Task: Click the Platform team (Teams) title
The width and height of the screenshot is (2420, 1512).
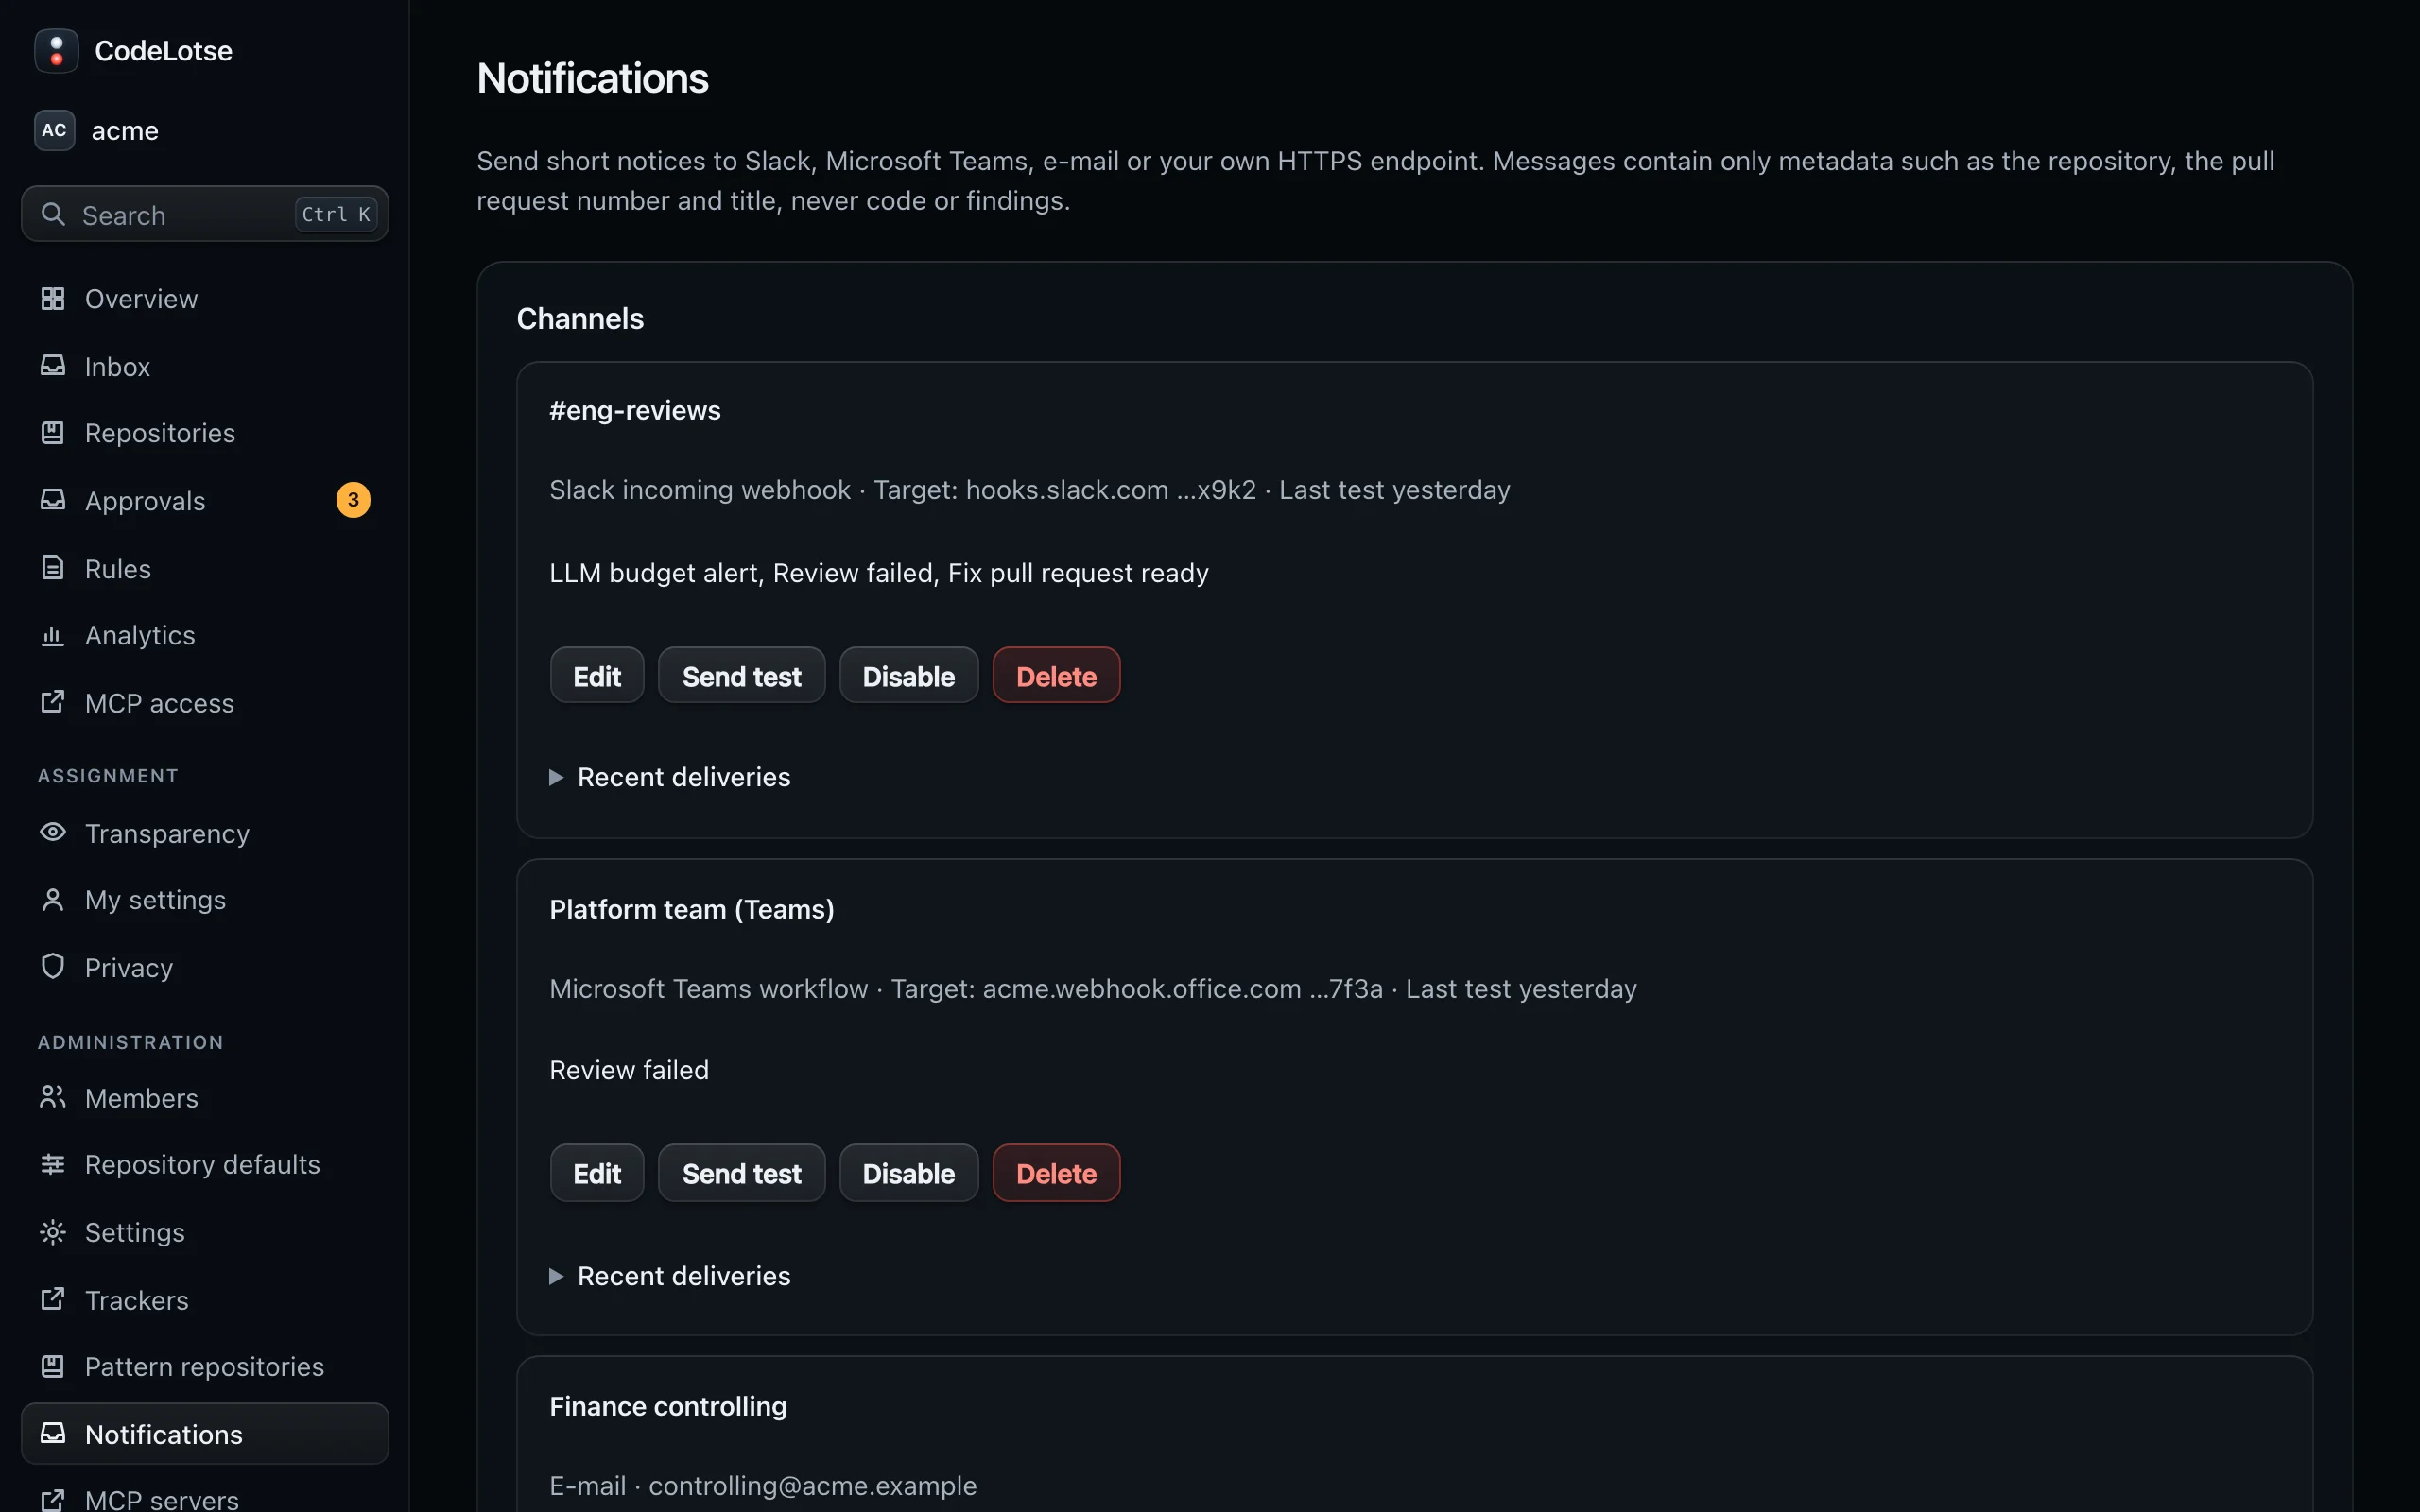Action: click(x=692, y=909)
